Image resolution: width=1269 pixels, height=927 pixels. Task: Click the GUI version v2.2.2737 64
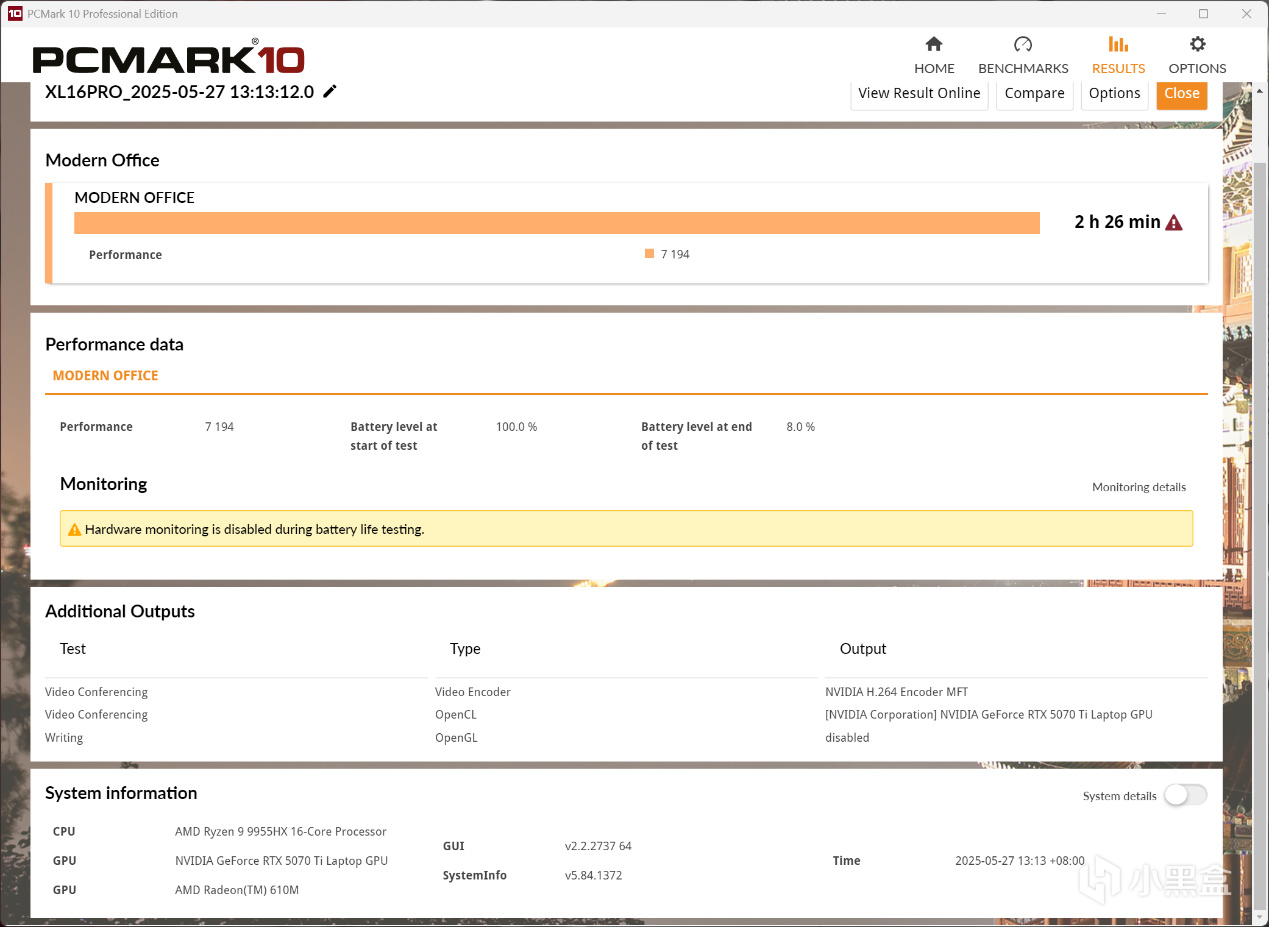coord(598,846)
